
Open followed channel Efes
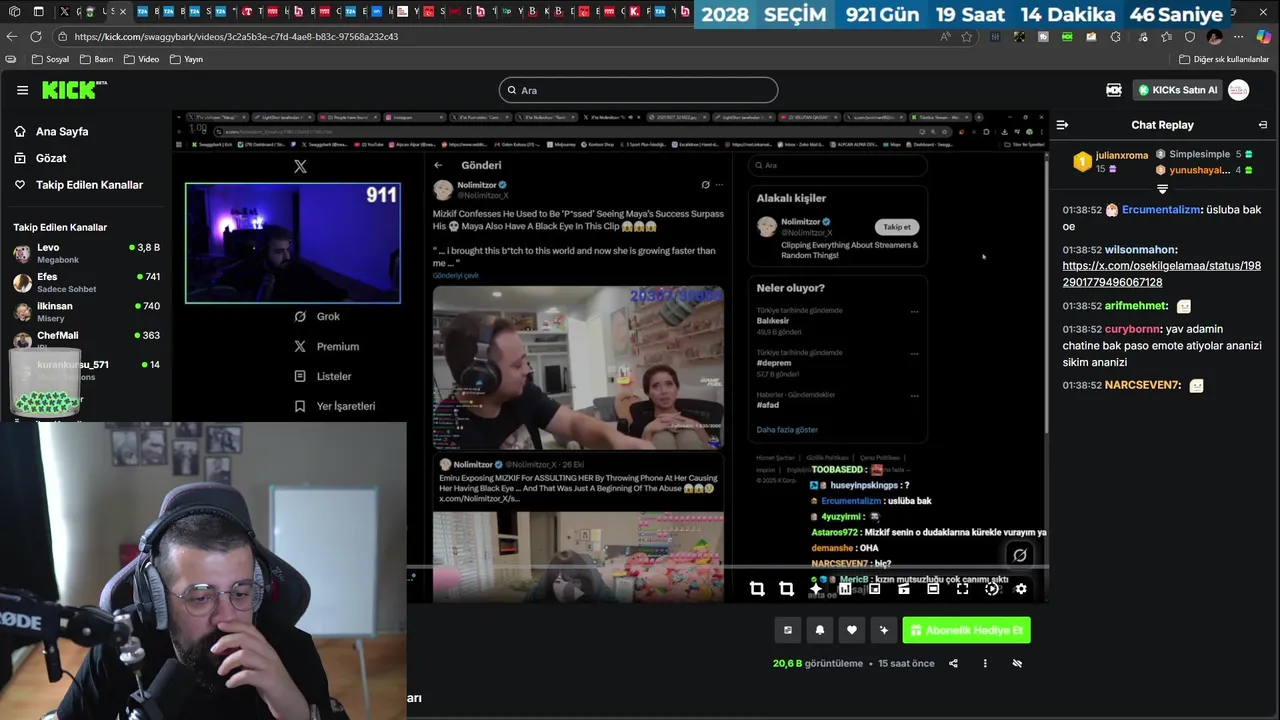pos(86,282)
